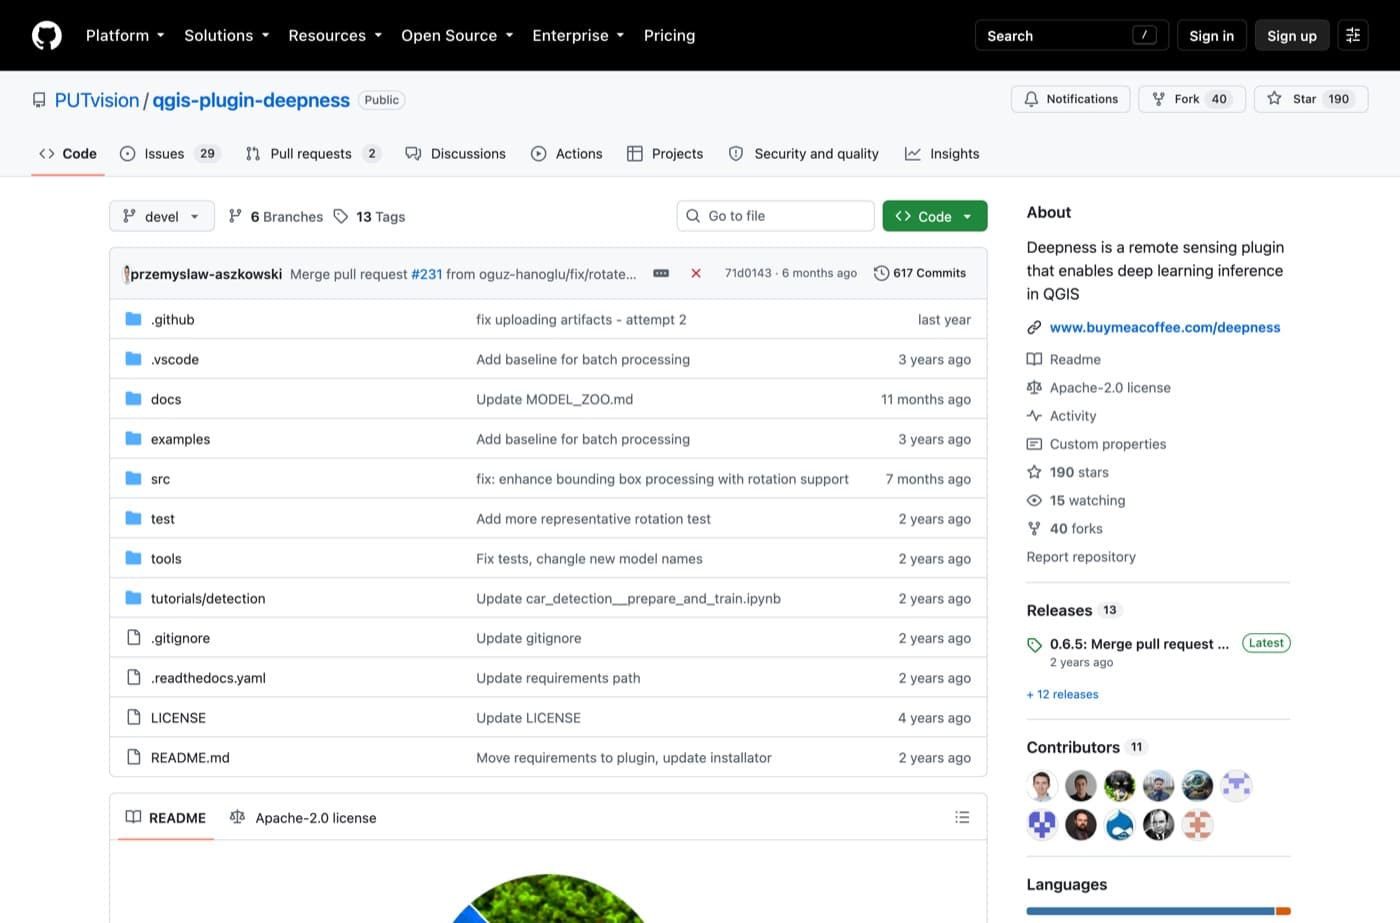1400x923 pixels.
Task: Open the .github folder icon
Action: point(133,319)
